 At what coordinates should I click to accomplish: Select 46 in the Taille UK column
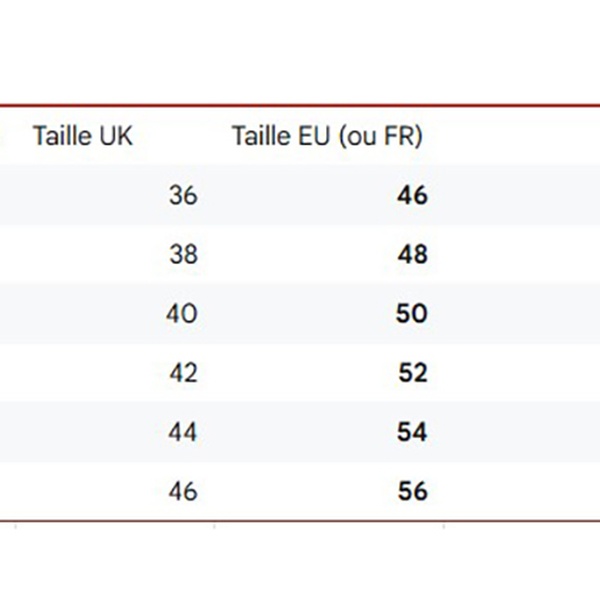point(183,491)
